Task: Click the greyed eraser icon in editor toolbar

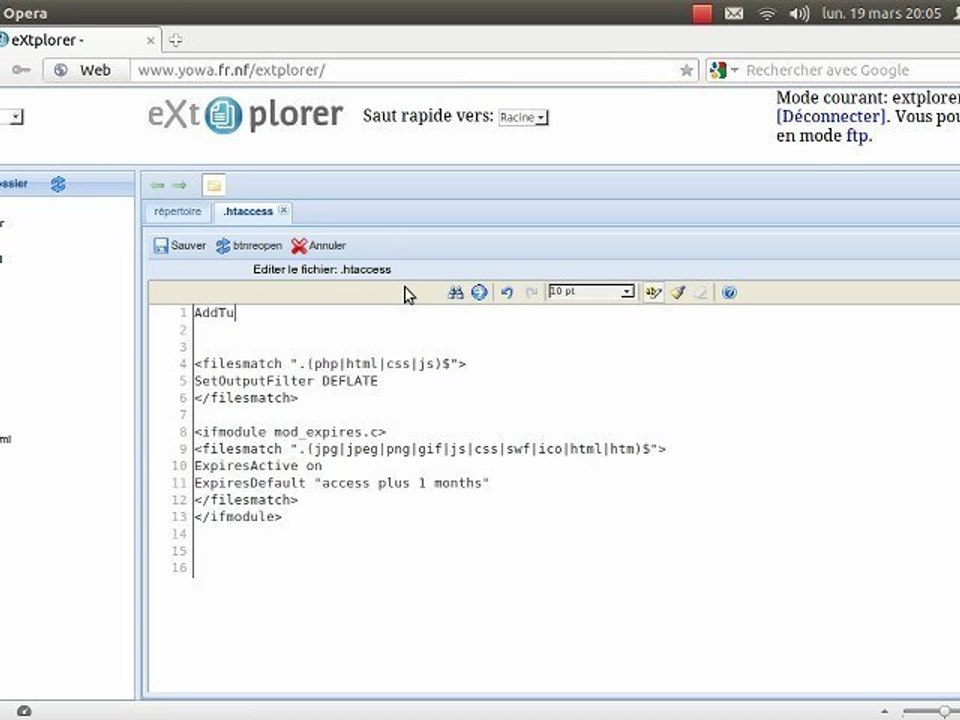Action: pyautogui.click(x=702, y=293)
